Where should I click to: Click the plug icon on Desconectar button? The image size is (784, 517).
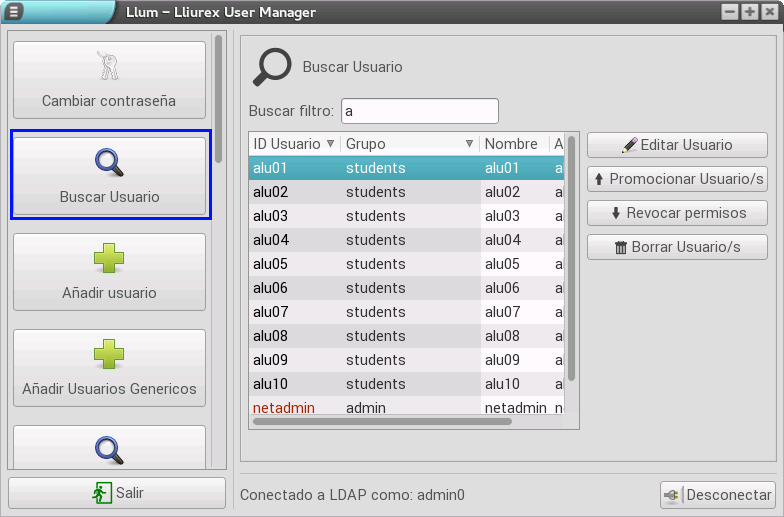pos(672,495)
